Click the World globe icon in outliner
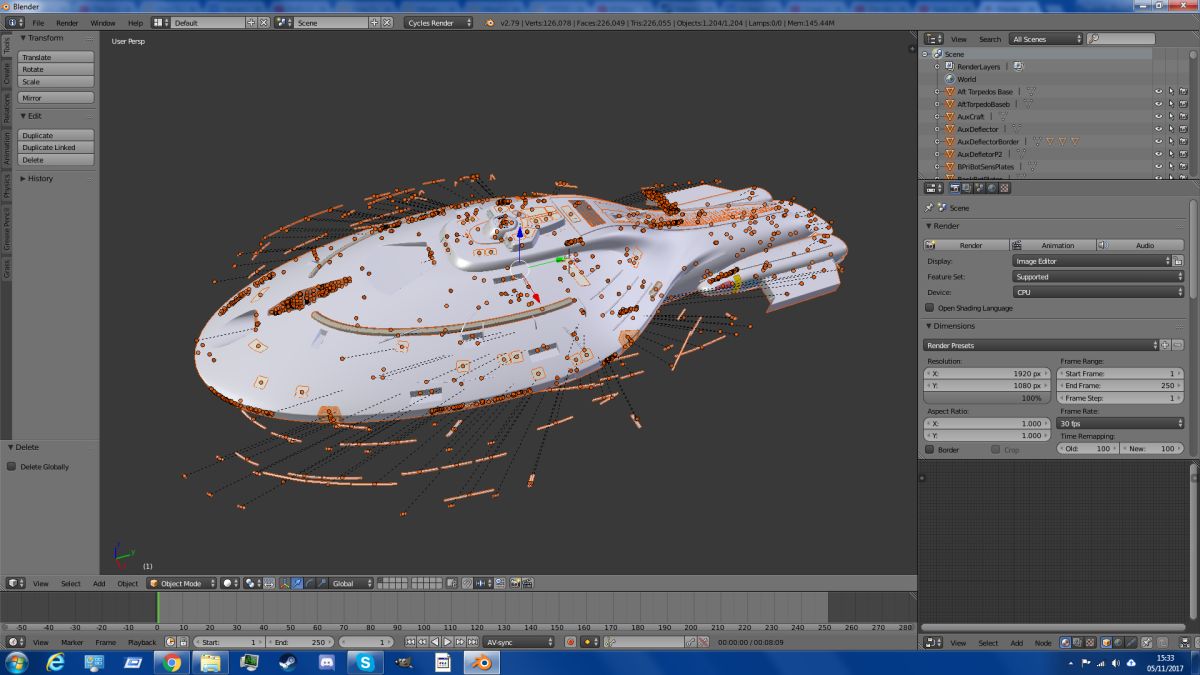The width and height of the screenshot is (1200, 675). click(949, 79)
